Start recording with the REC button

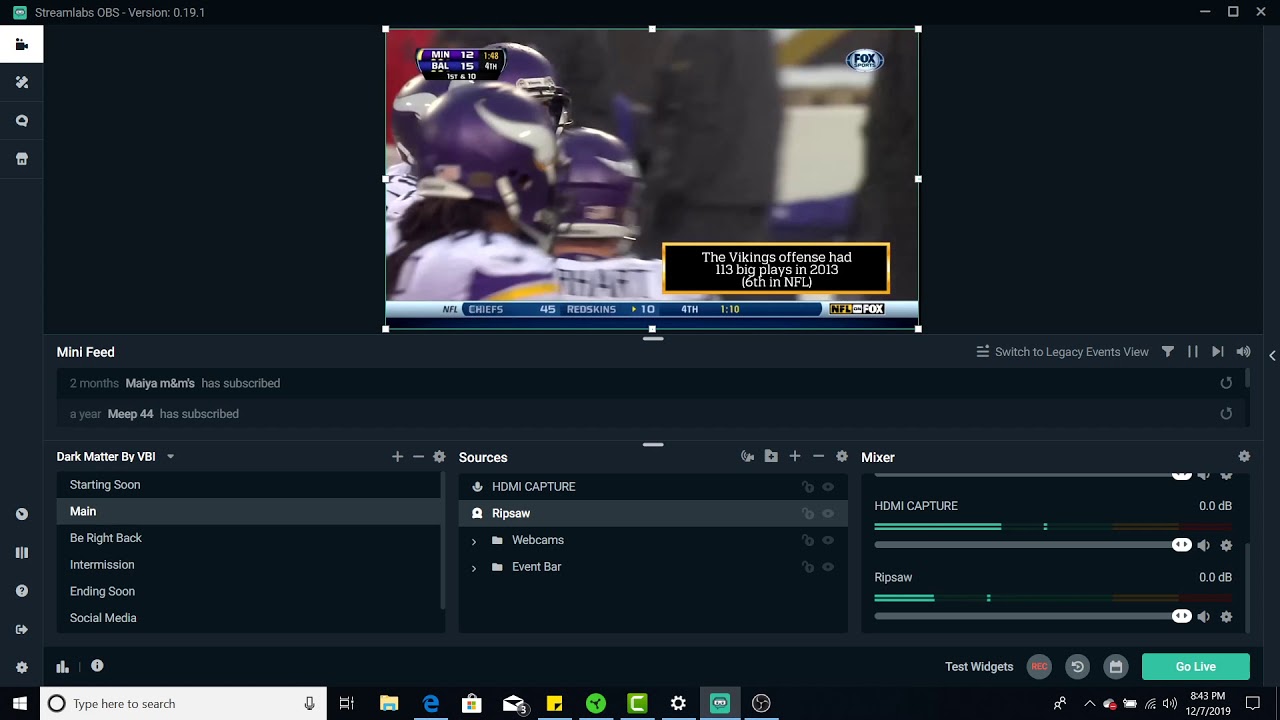[x=1040, y=667]
